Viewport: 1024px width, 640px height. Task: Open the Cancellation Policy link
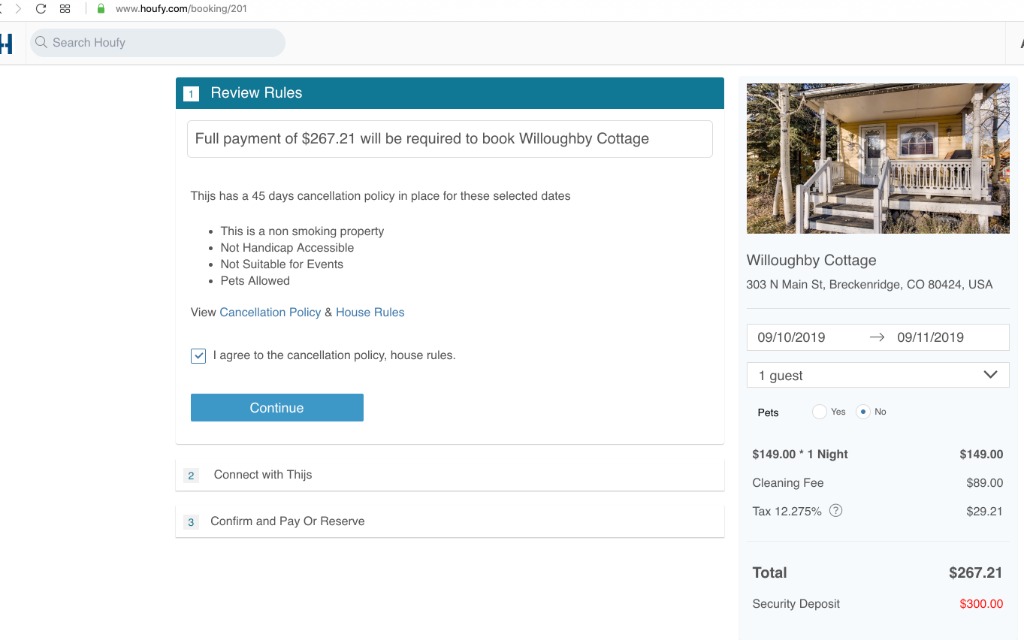coord(270,312)
